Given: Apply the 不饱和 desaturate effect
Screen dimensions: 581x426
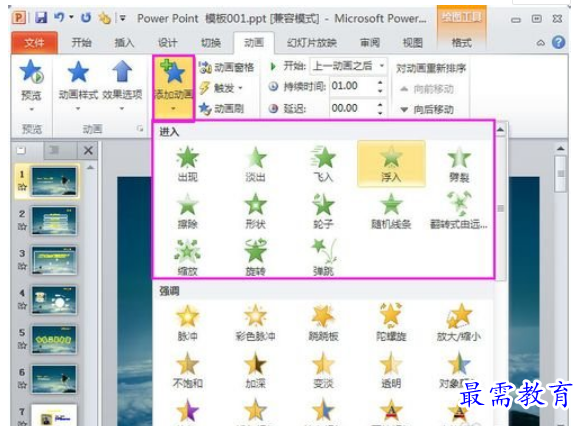Looking at the screenshot, I should coord(187,370).
